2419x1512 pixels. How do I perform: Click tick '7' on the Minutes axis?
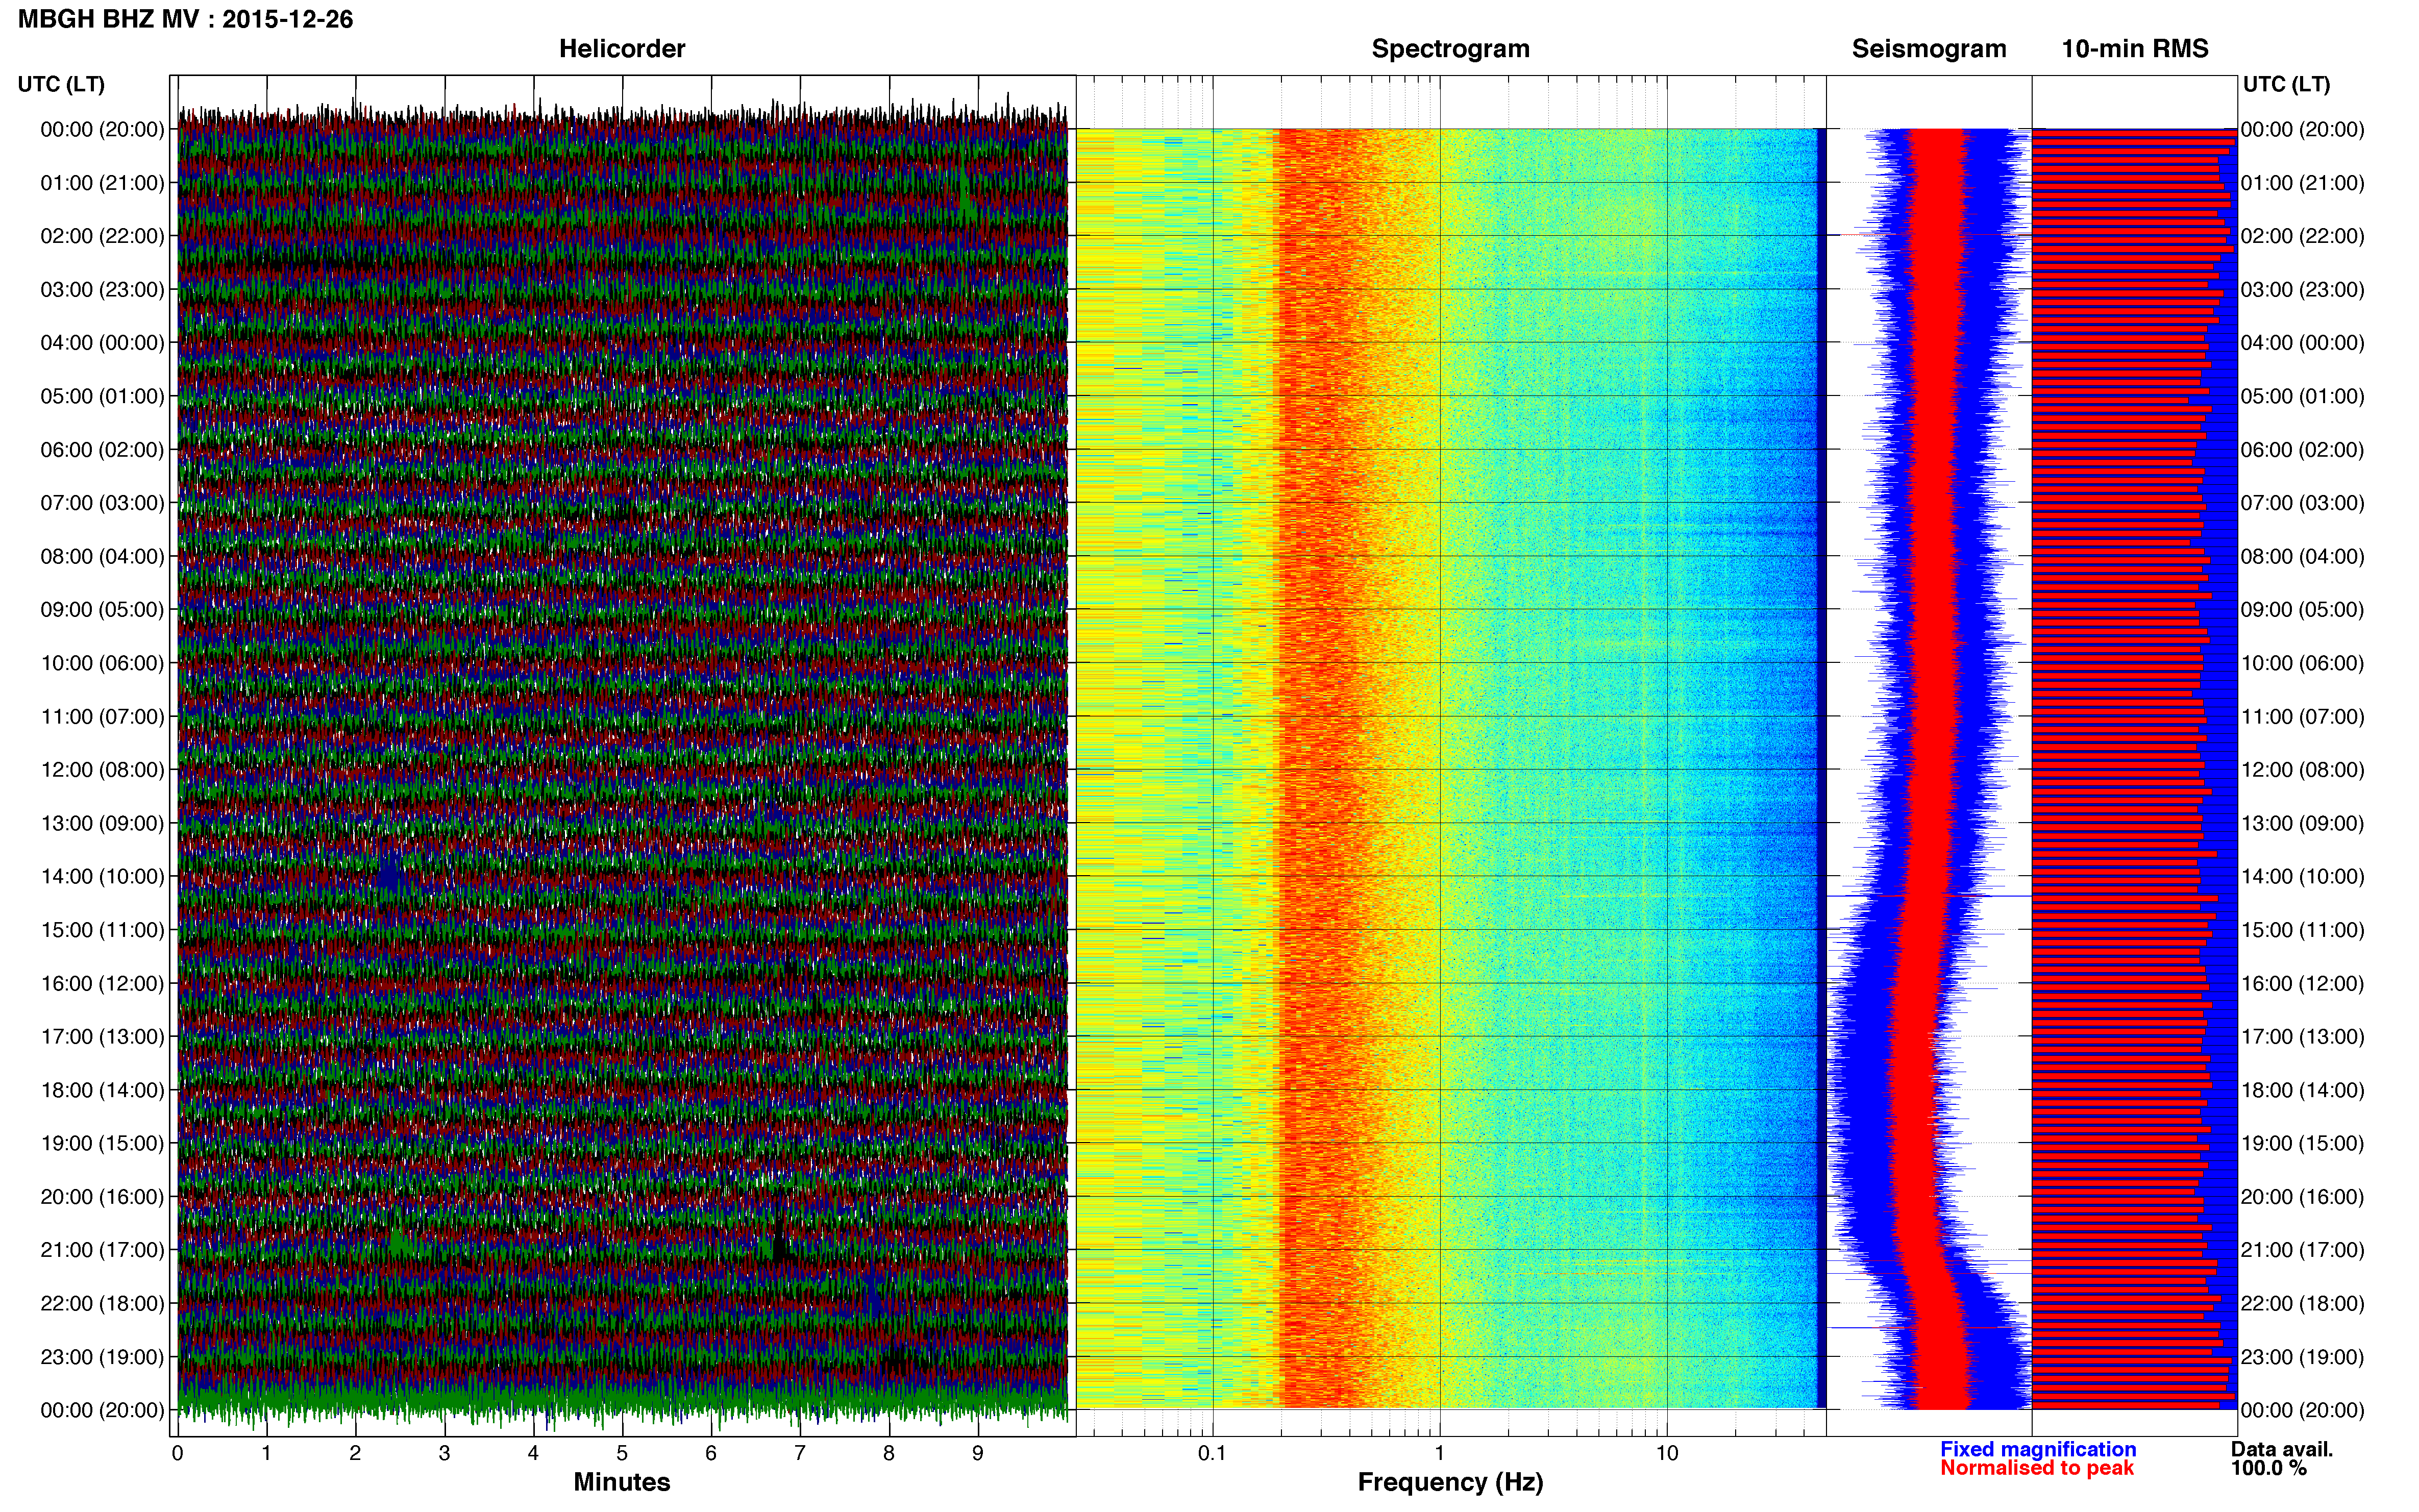[x=800, y=1454]
